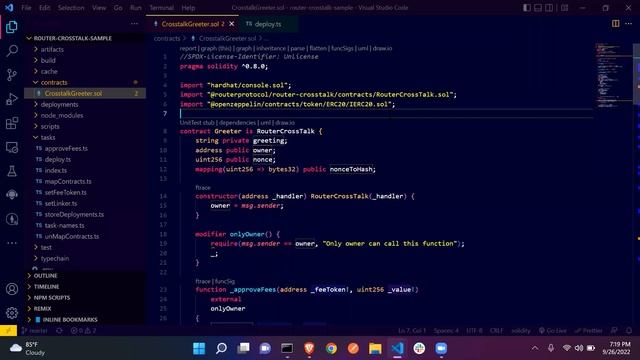The image size is (640, 360).
Task: Click 'UnitTest stub' code lens link
Action: tap(197, 122)
